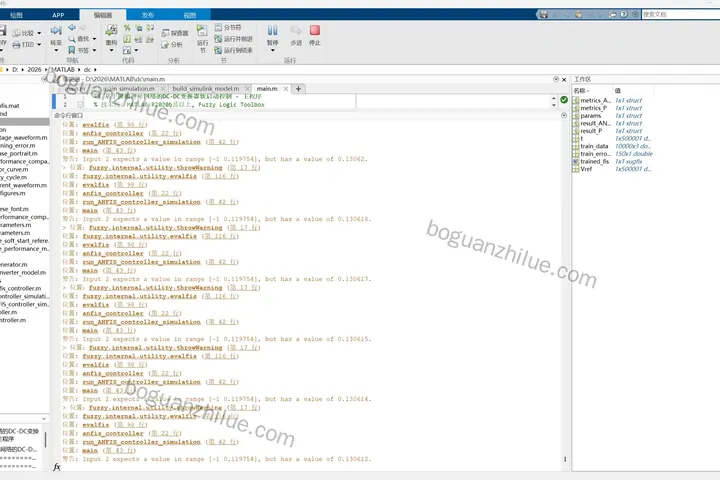Select the params workspace variable
720x480 pixels.
coord(591,115)
